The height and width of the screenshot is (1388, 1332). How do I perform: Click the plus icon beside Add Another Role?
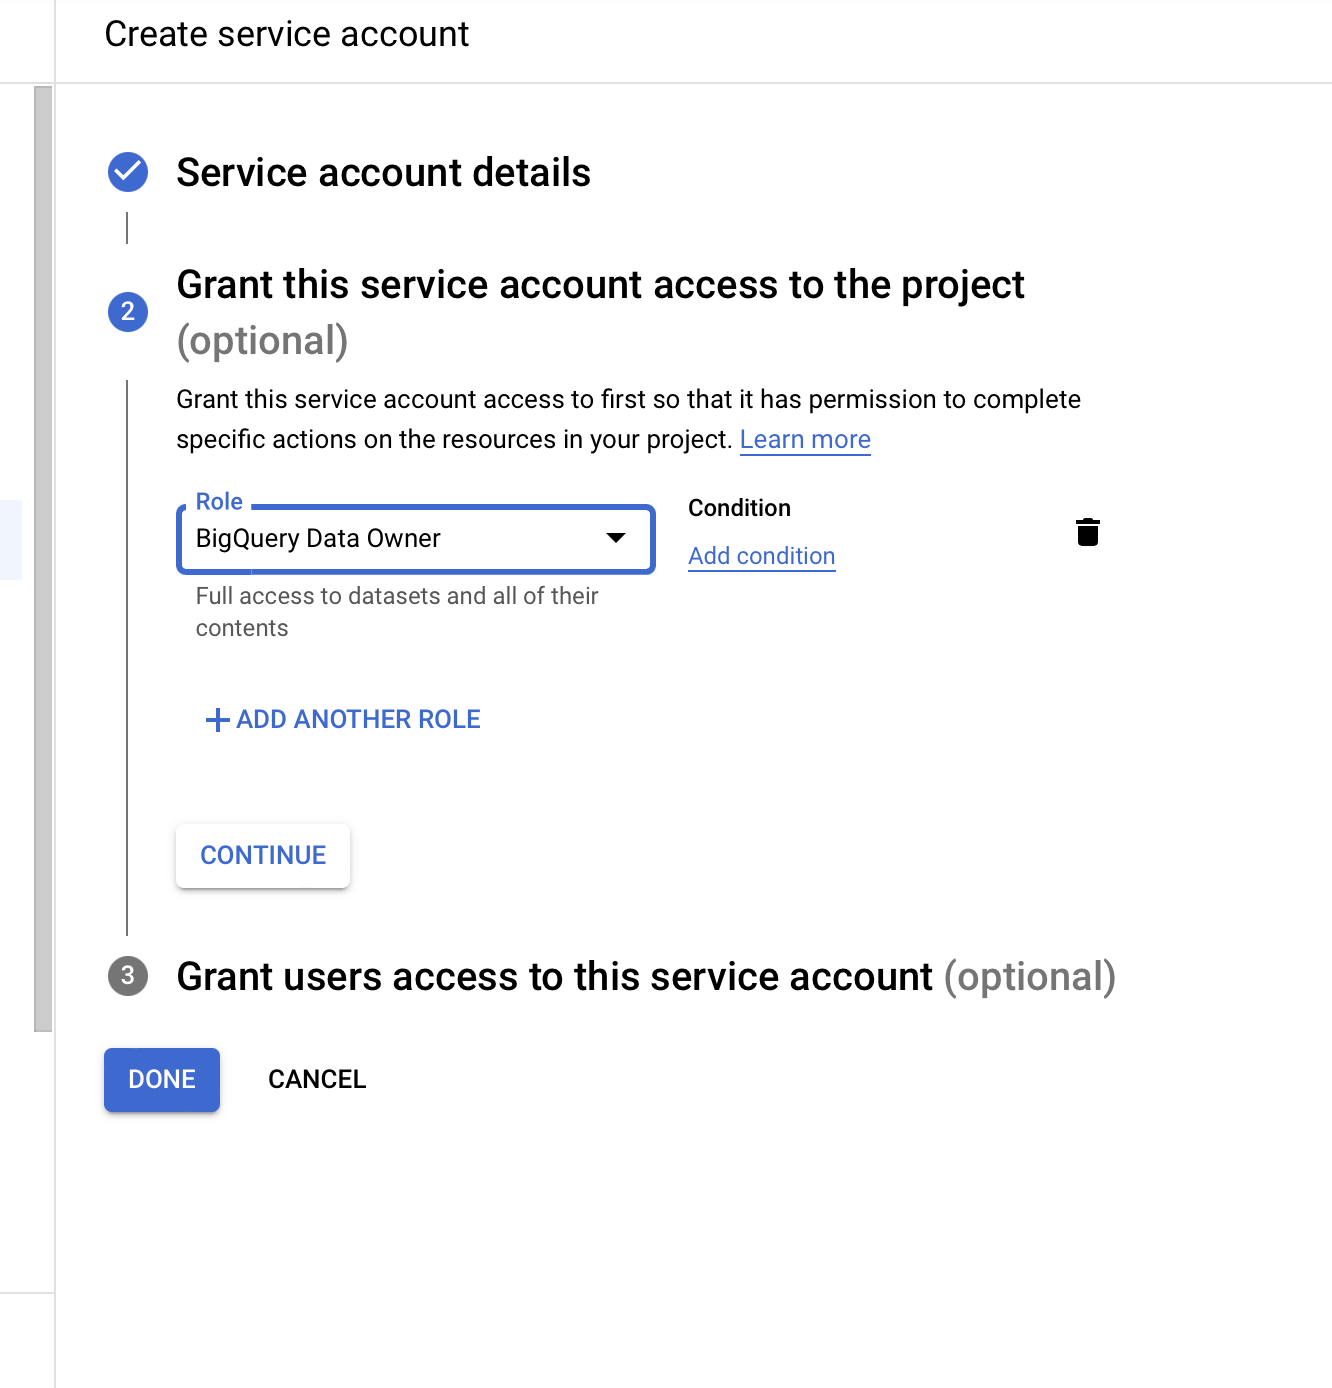coord(217,720)
